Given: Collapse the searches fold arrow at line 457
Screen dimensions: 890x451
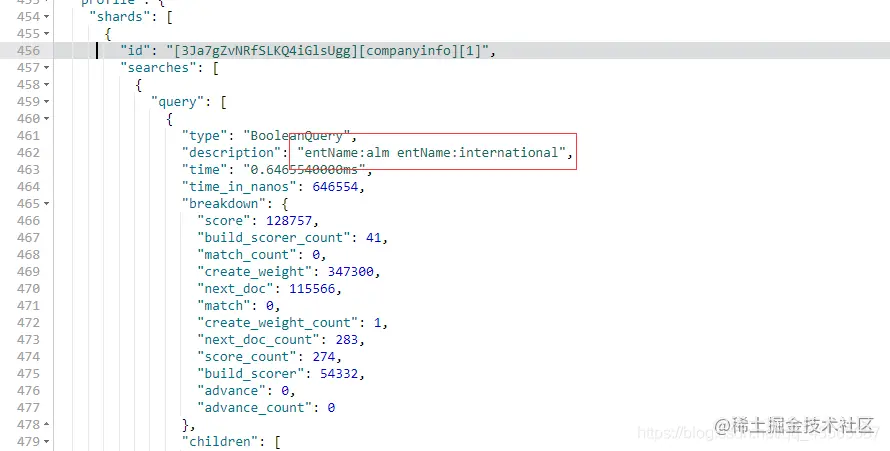Looking at the screenshot, I should [x=47, y=68].
